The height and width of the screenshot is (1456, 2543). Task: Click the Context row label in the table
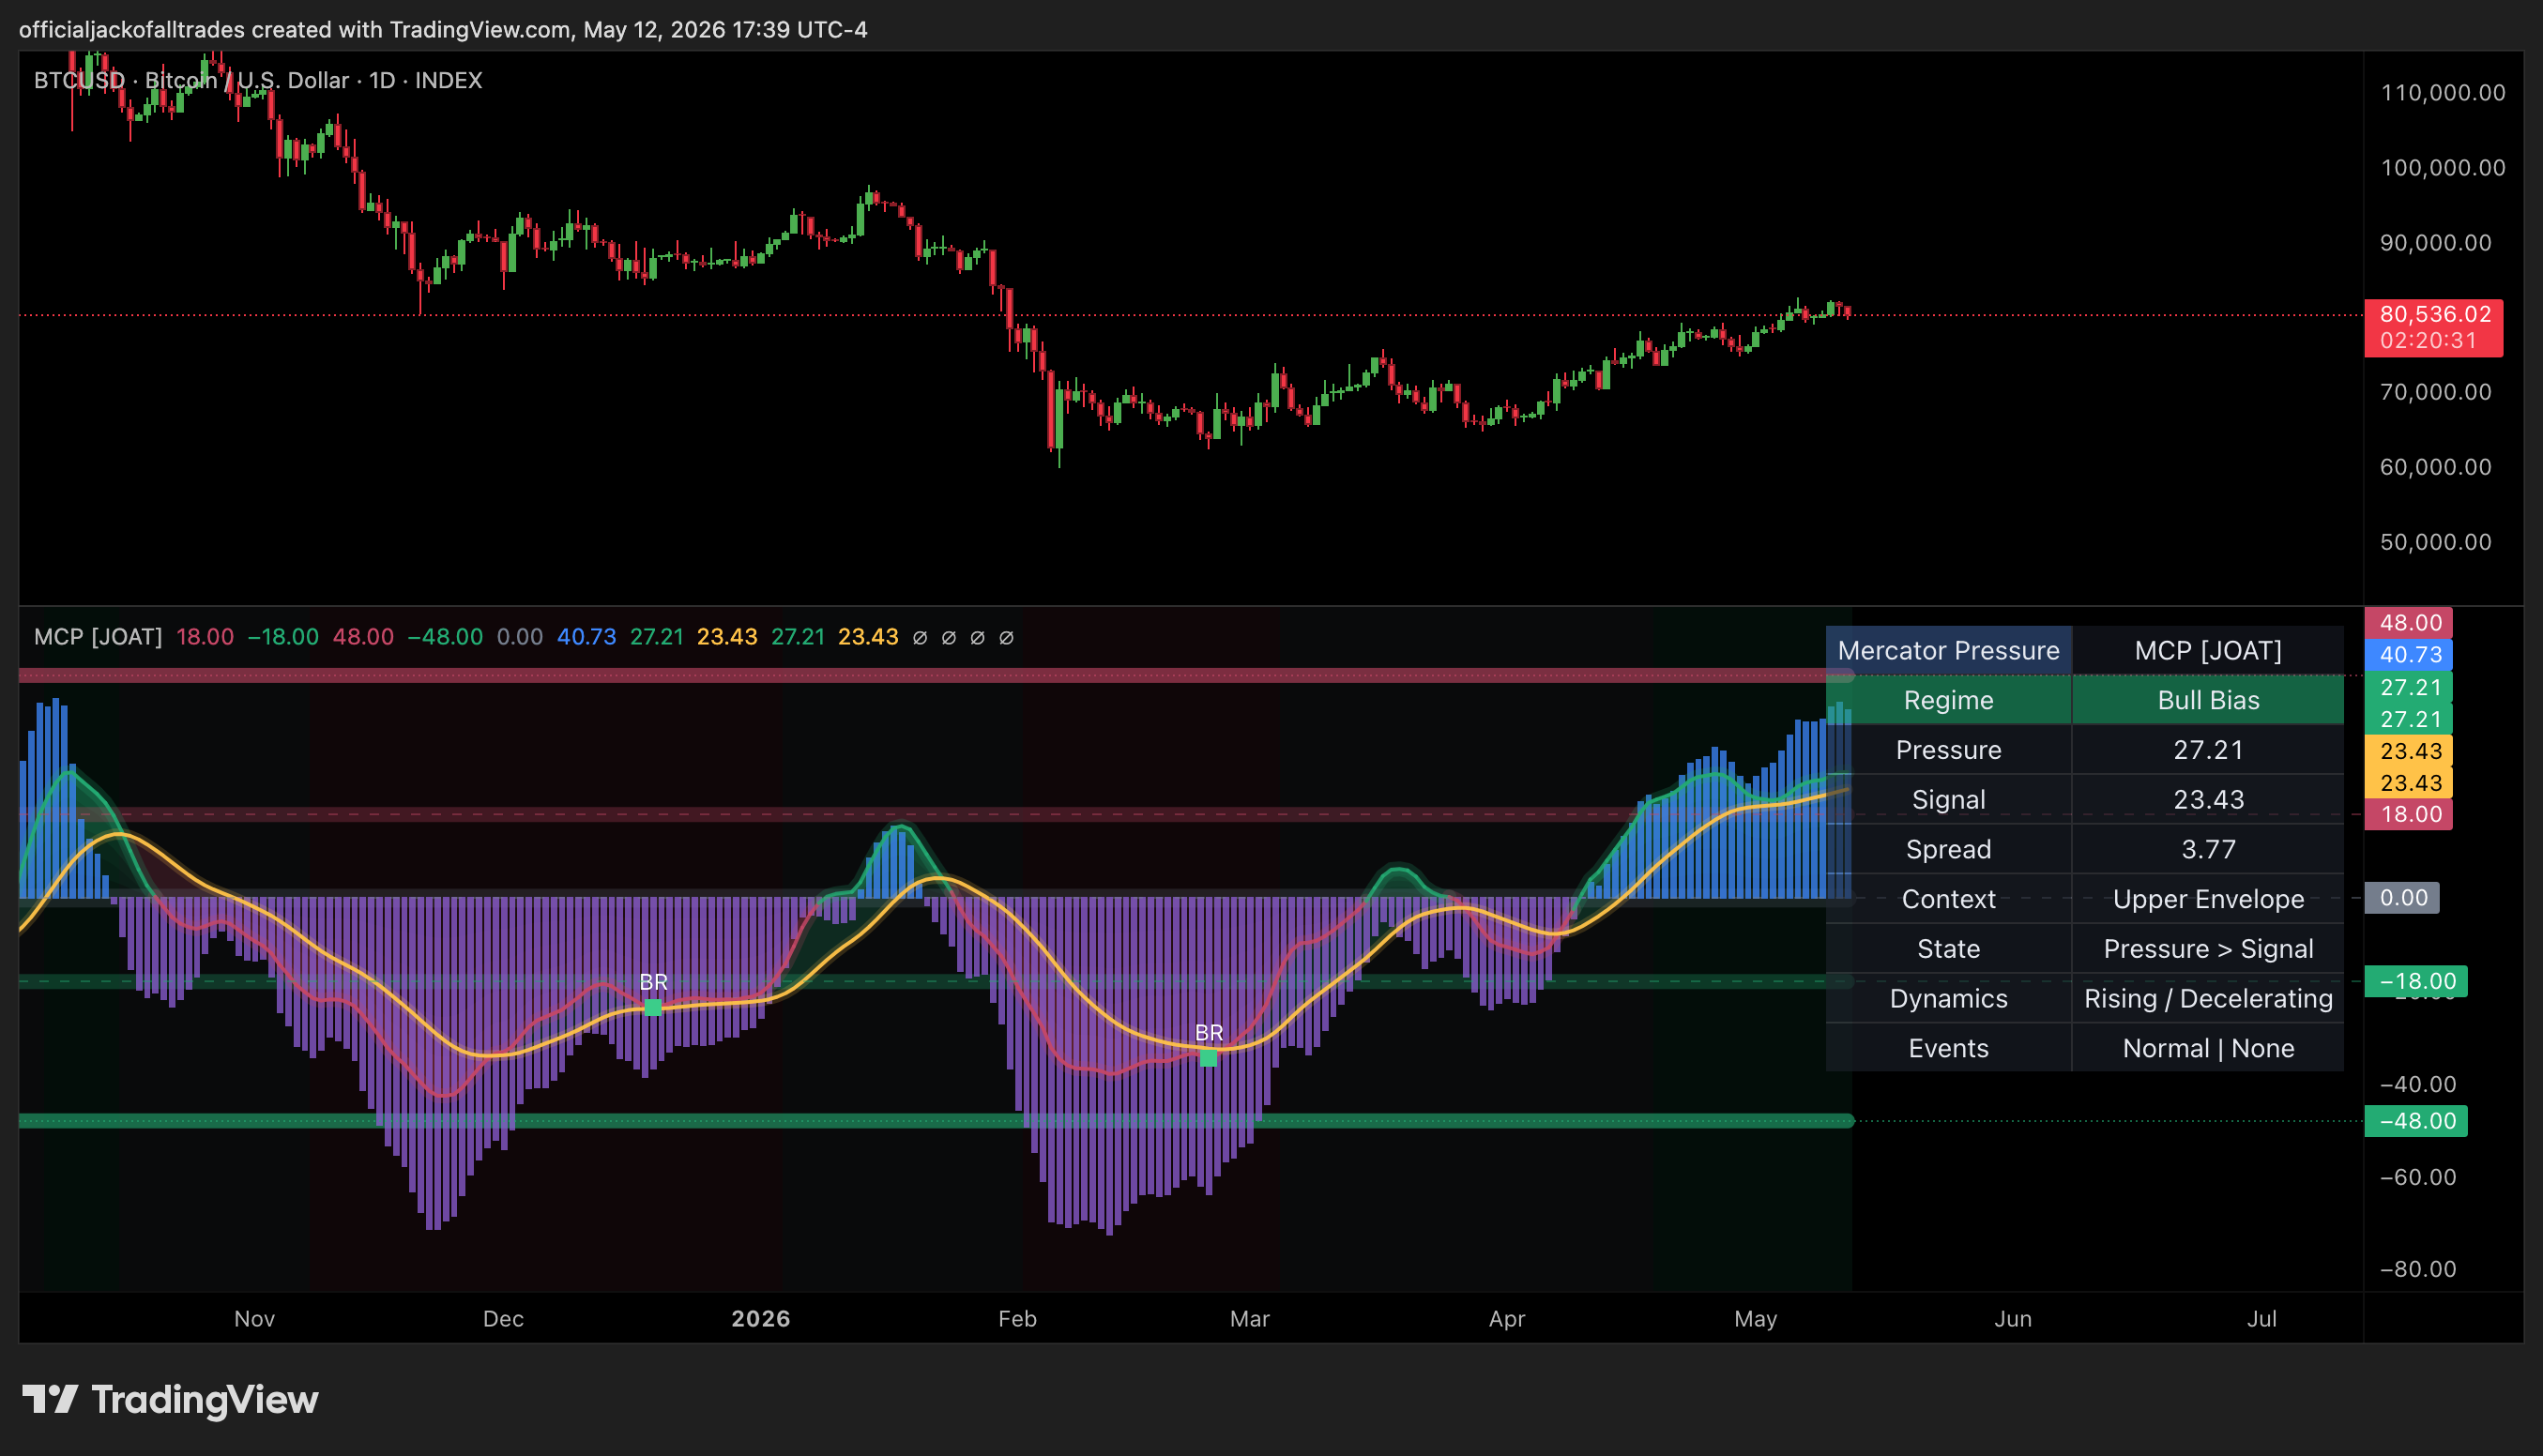pyautogui.click(x=1948, y=899)
